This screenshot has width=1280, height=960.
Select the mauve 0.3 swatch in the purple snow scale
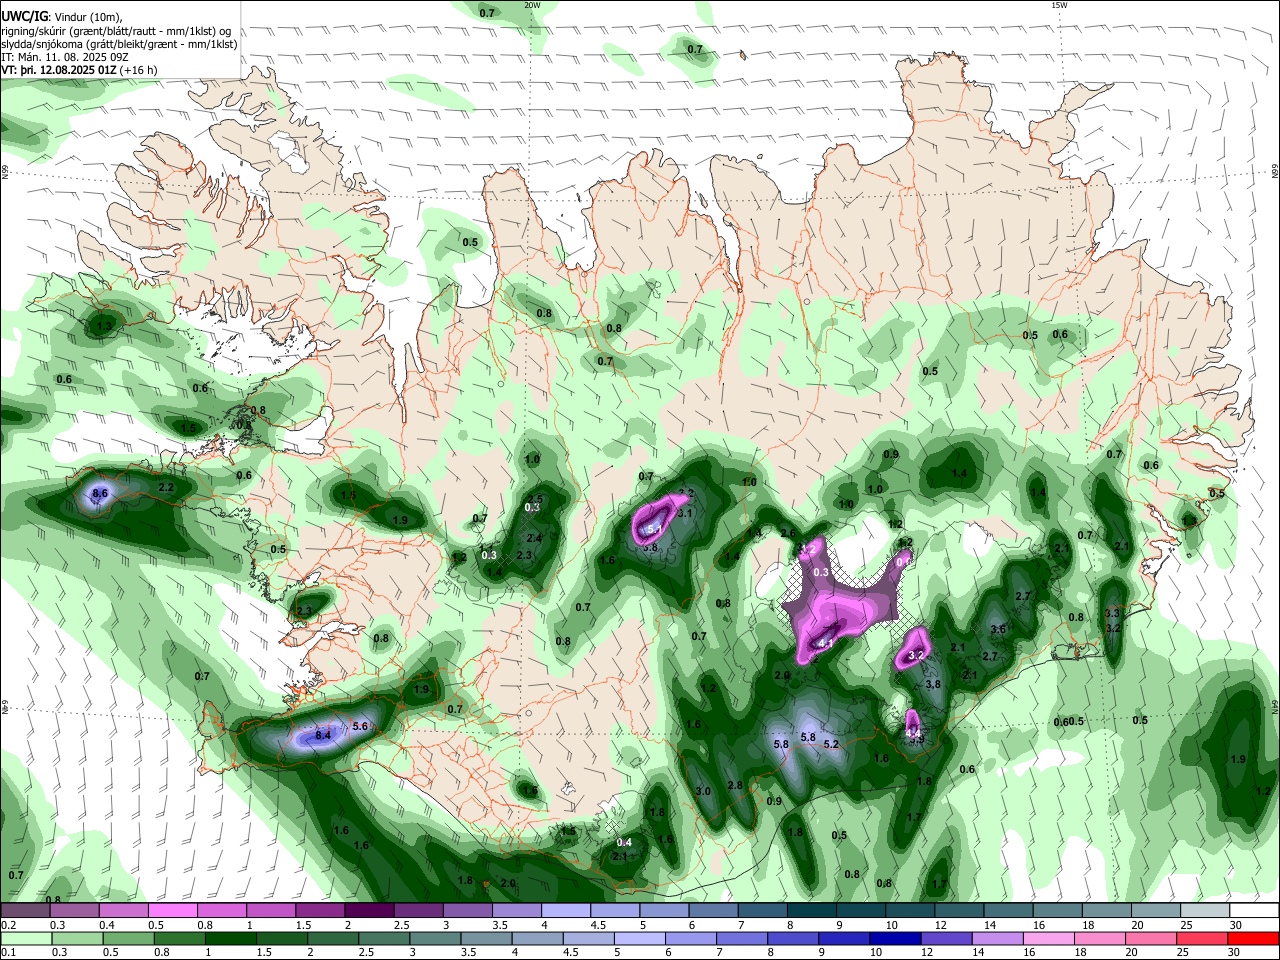point(74,910)
